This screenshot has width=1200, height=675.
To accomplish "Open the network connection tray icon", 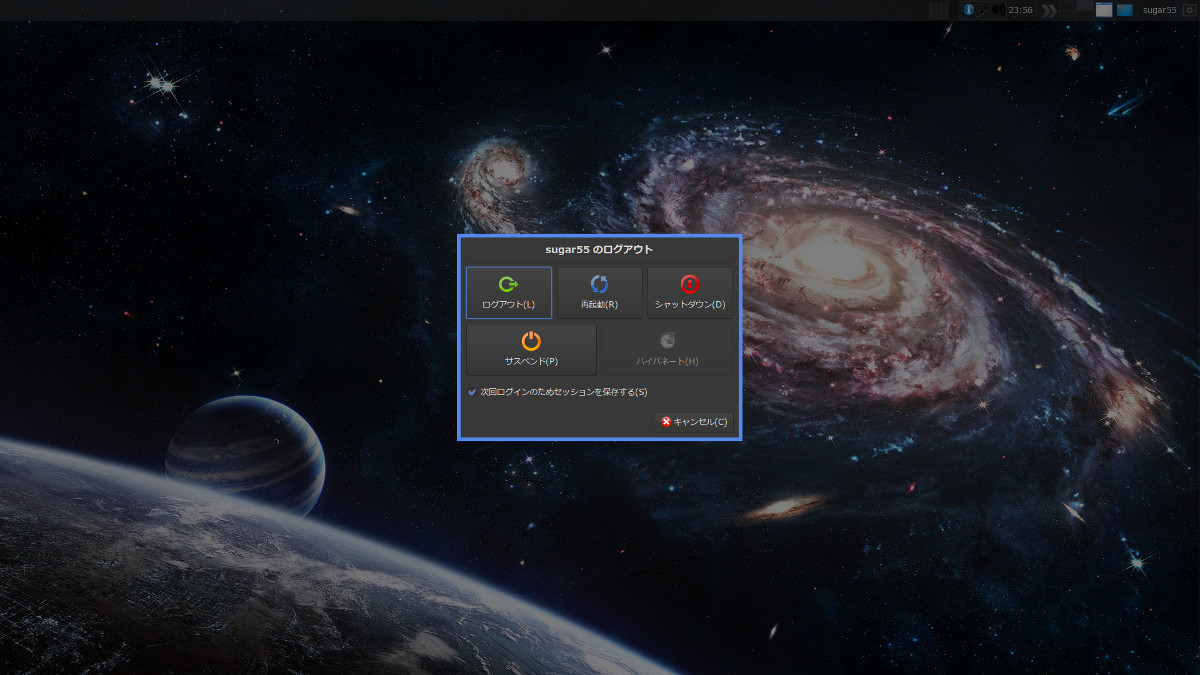I will (982, 10).
